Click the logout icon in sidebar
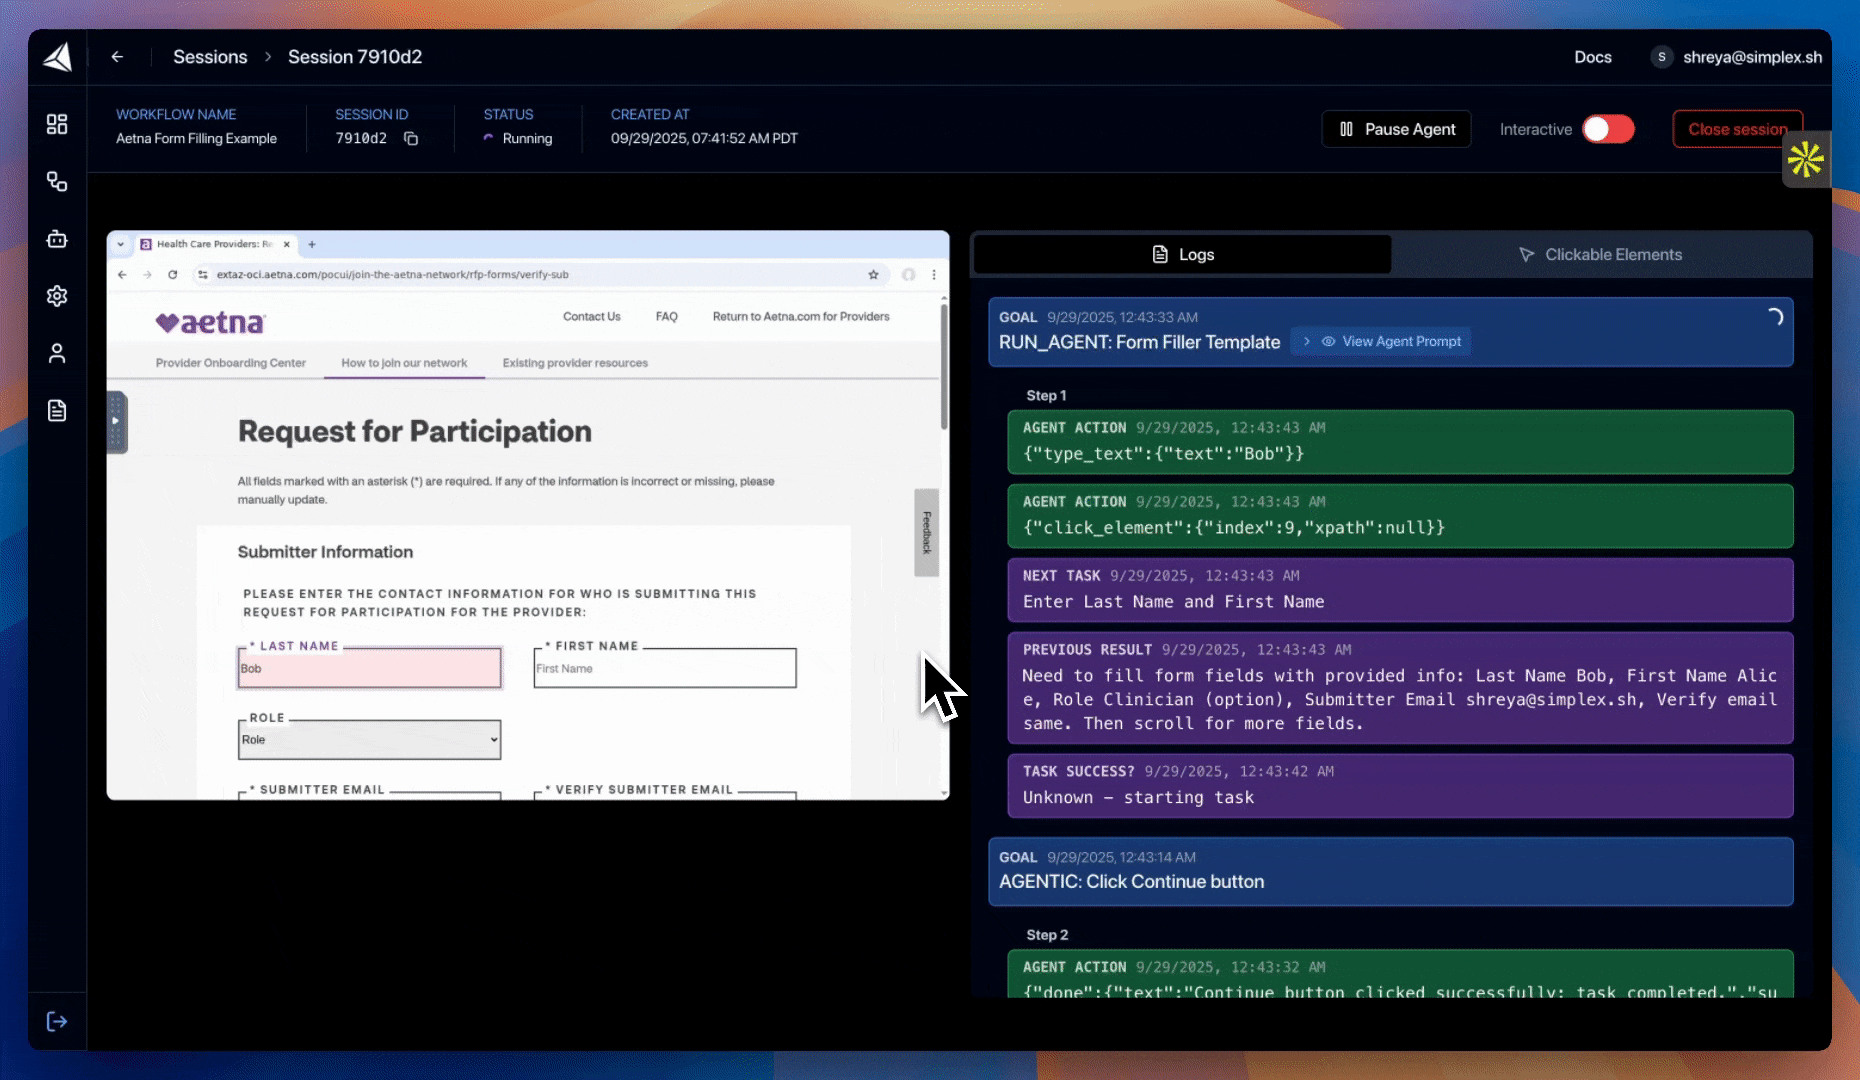The width and height of the screenshot is (1860, 1080). [x=57, y=1021]
